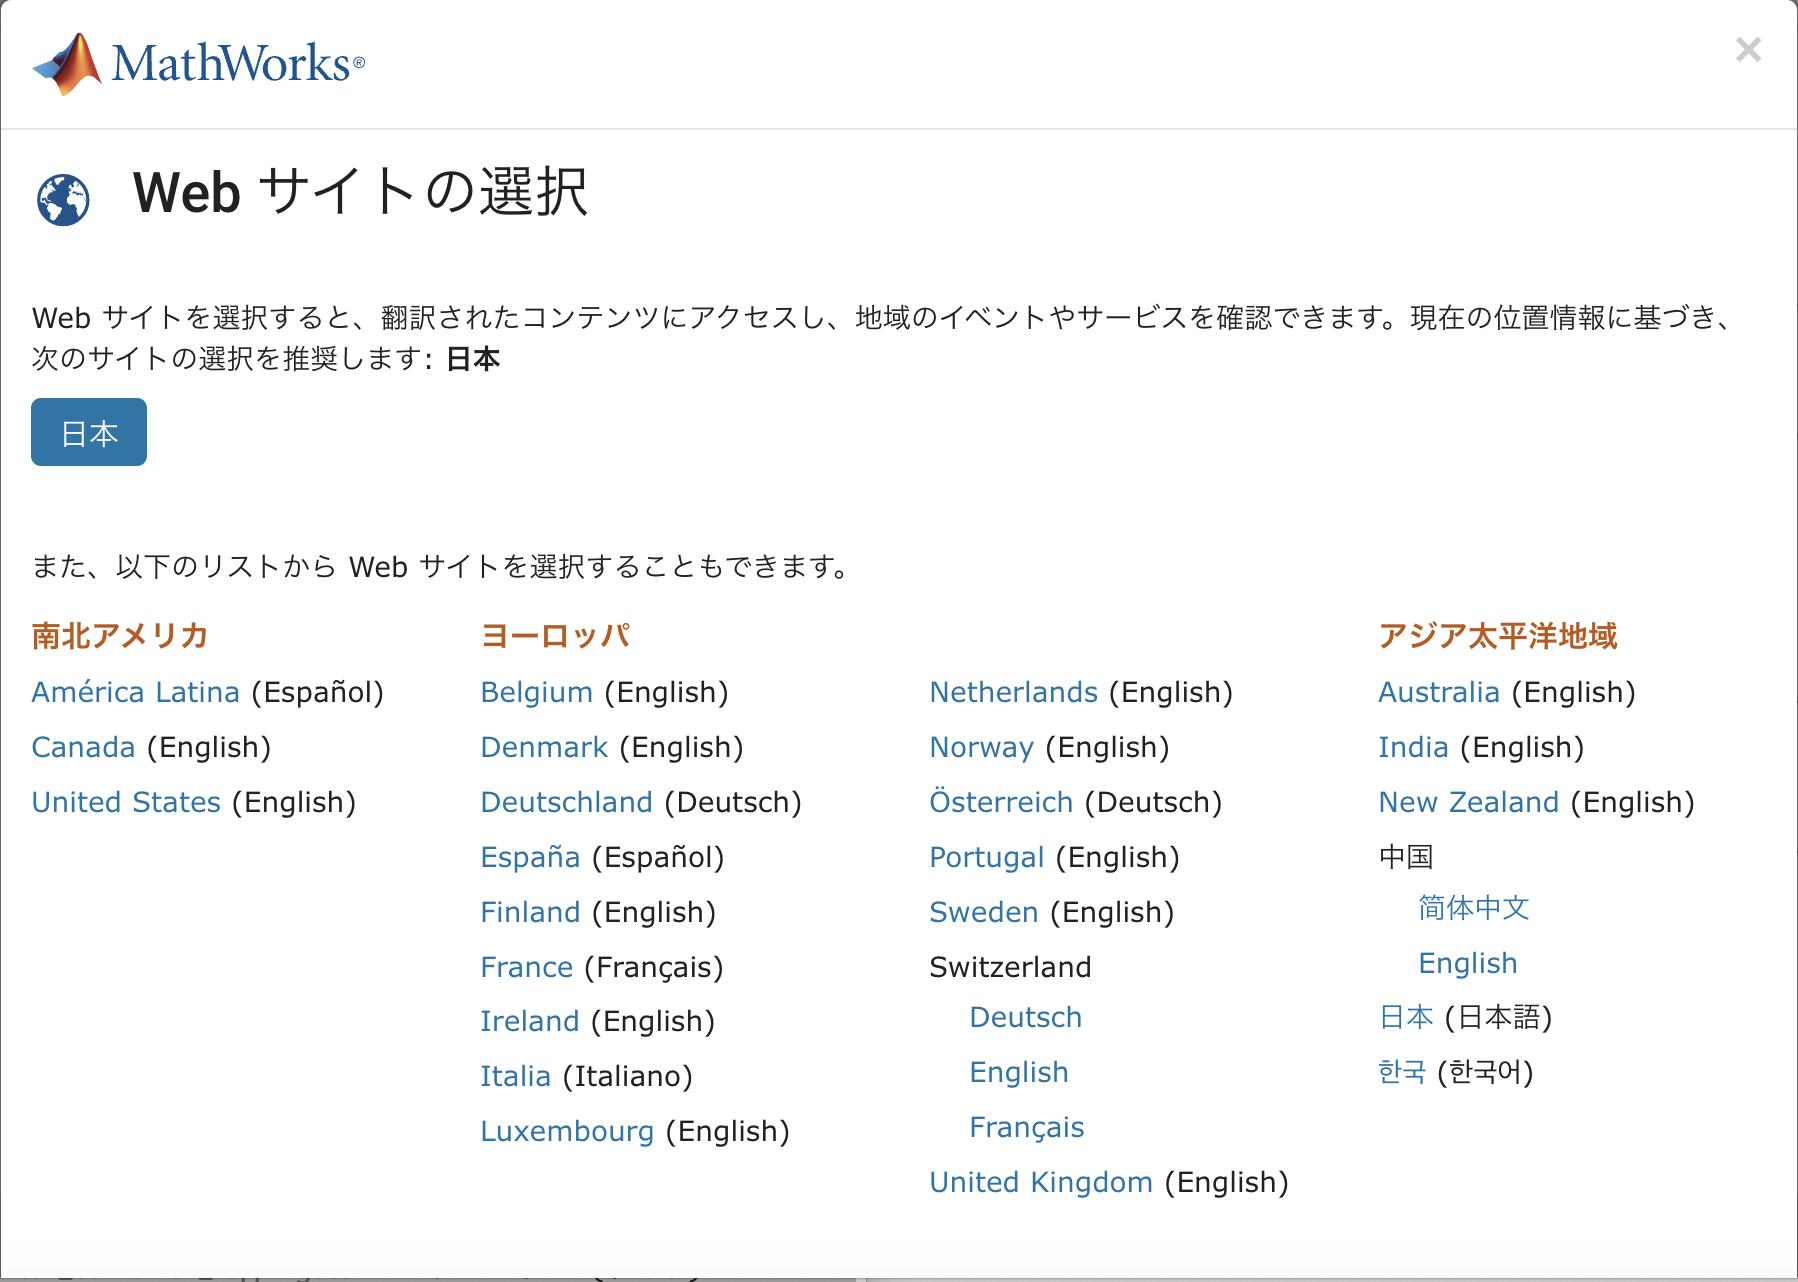
Task: Go to the United Kingdom site
Action: [x=1040, y=1182]
